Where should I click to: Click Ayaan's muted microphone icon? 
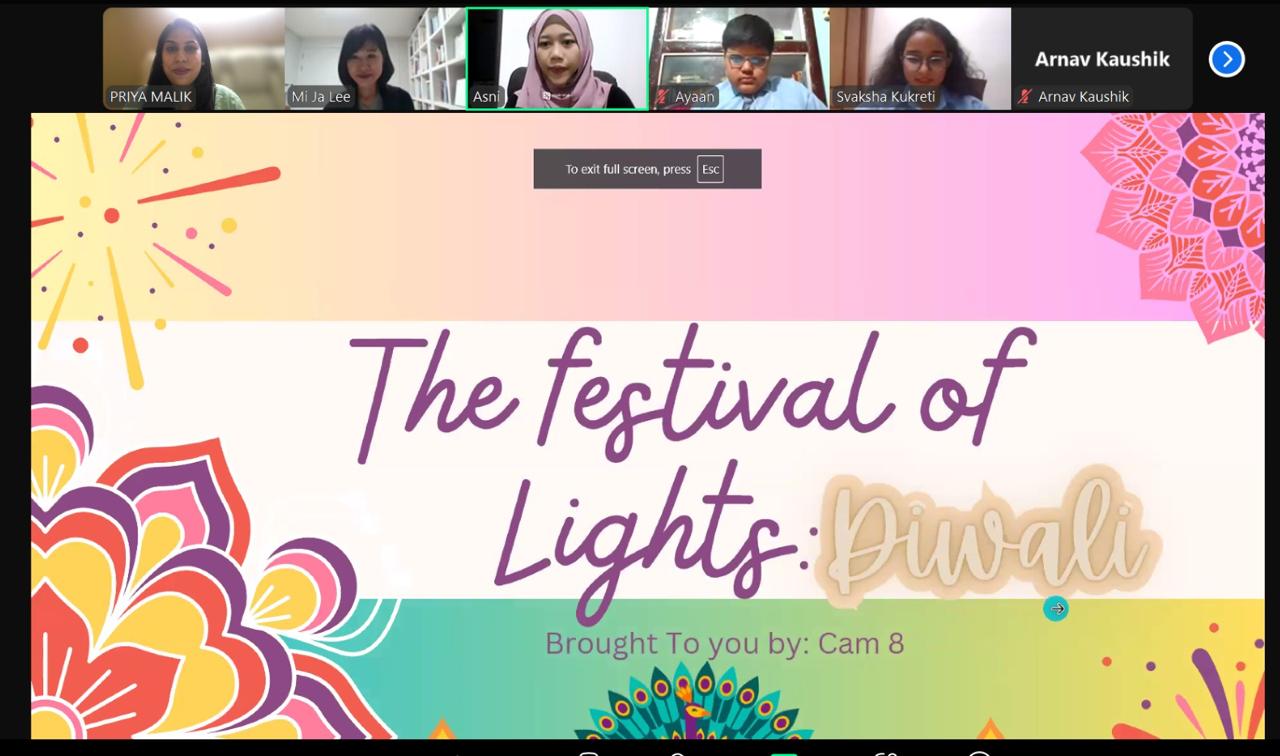pyautogui.click(x=662, y=97)
